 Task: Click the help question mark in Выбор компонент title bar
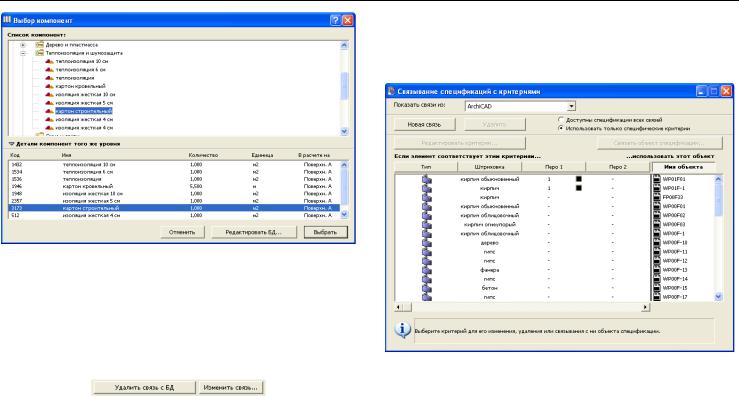point(335,20)
